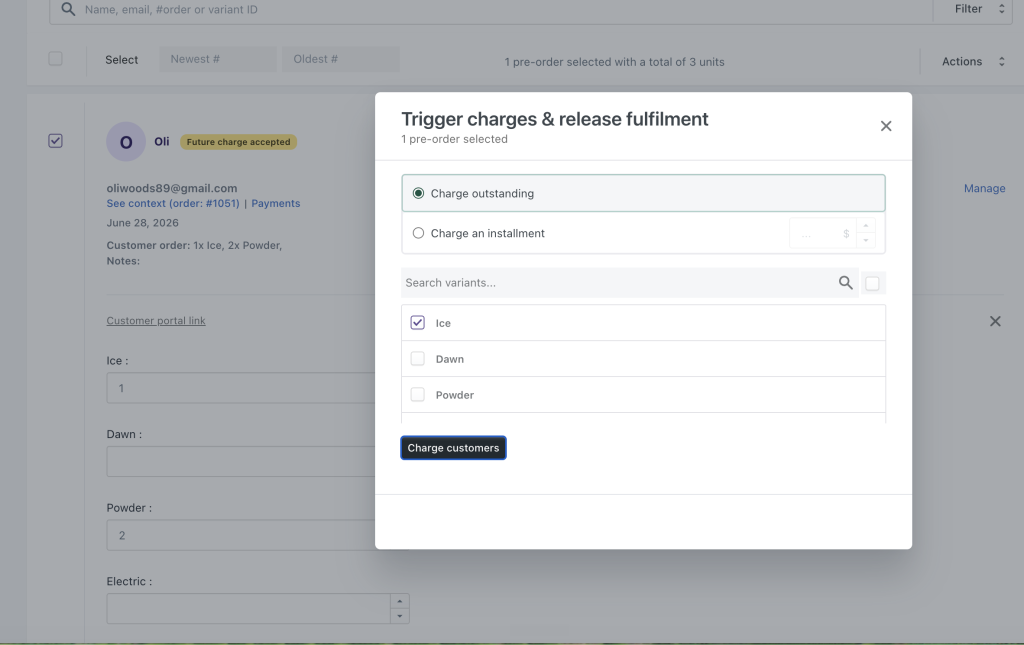The image size is (1024, 645).
Task: Click the Oli avatar circle
Action: coord(126,142)
